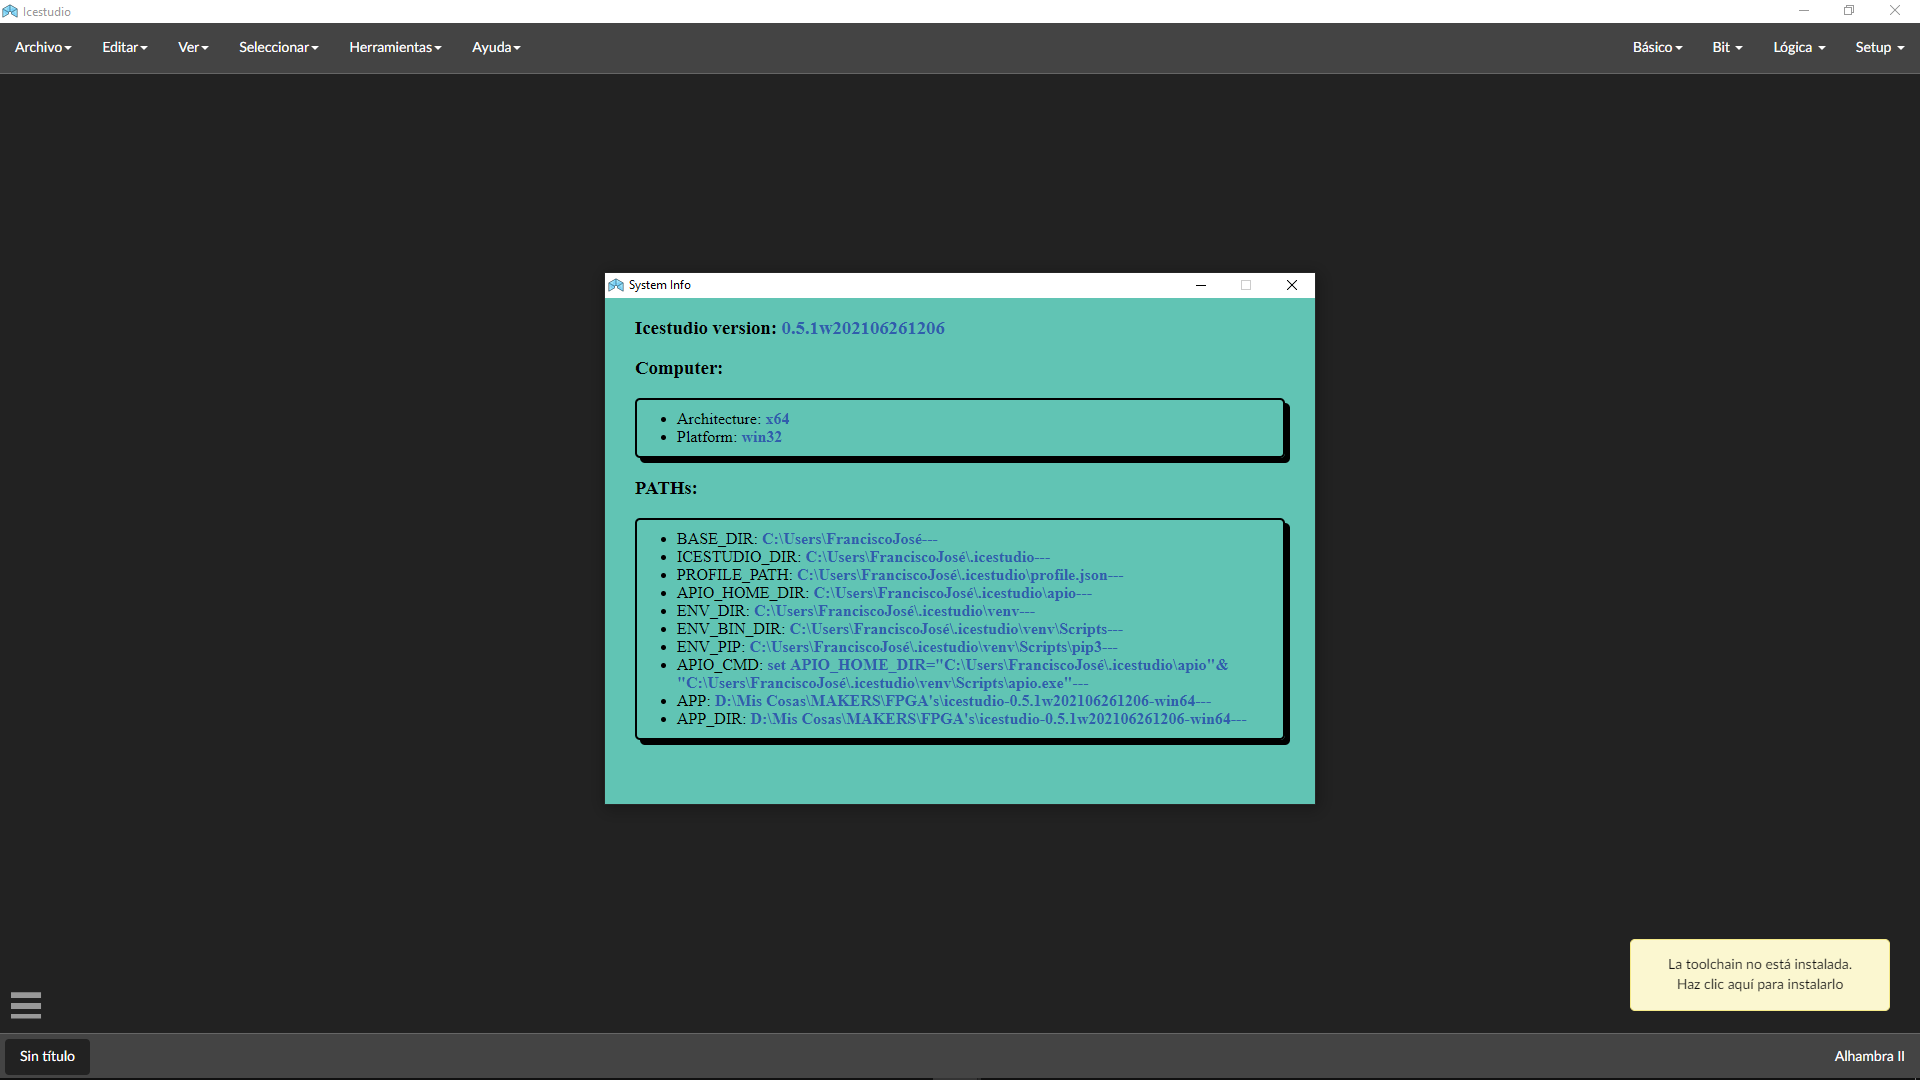
Task: Click the hamburger menu icon bottom-left
Action: point(25,1004)
